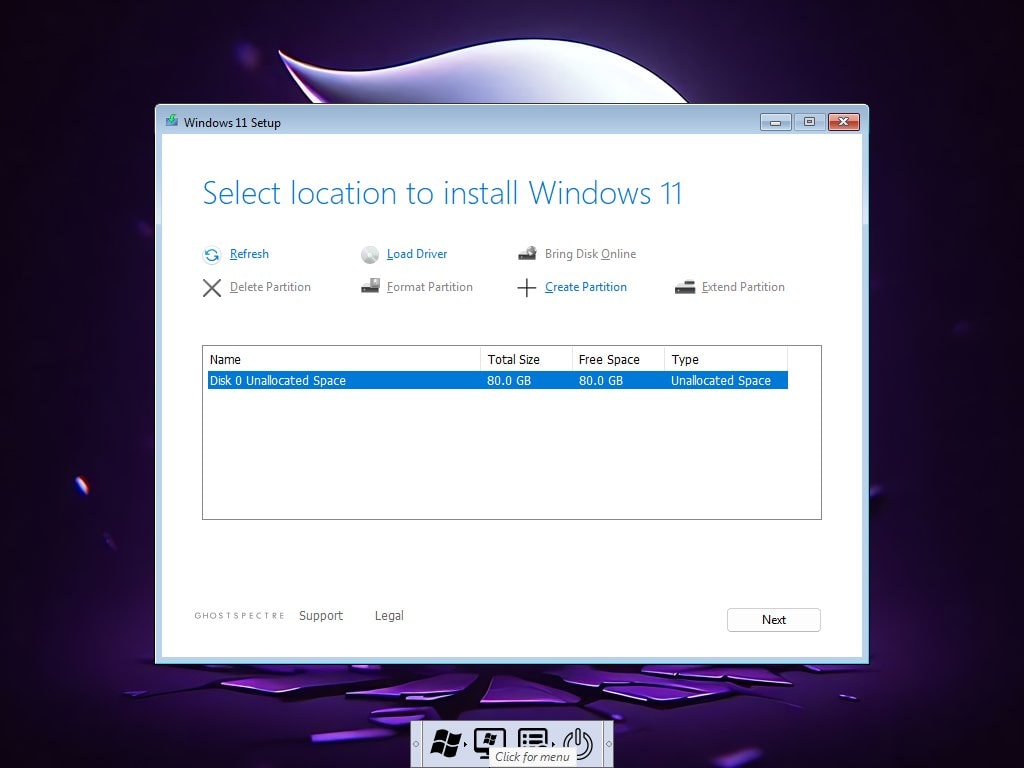Image resolution: width=1024 pixels, height=768 pixels.
Task: Open the Support link
Action: [321, 616]
